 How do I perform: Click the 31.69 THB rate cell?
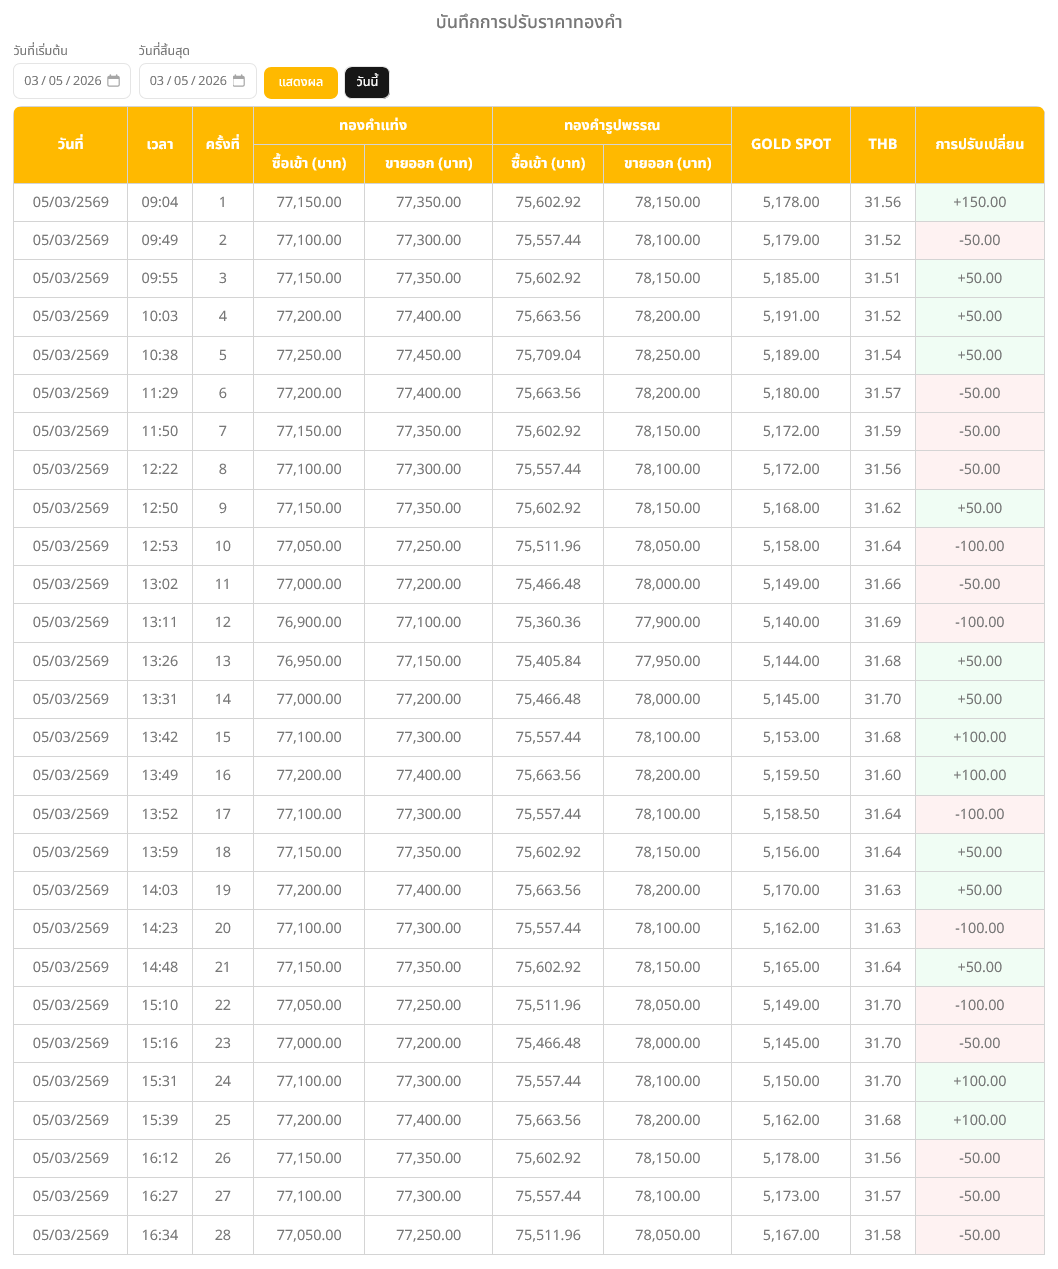(x=882, y=622)
